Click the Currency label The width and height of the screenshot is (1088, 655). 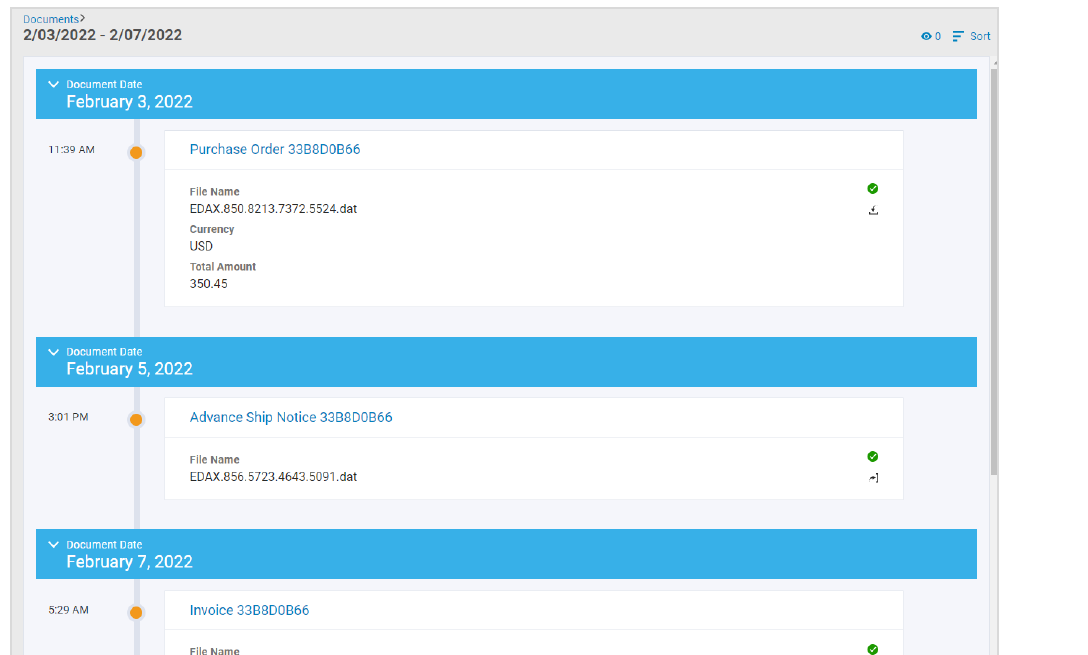(212, 229)
